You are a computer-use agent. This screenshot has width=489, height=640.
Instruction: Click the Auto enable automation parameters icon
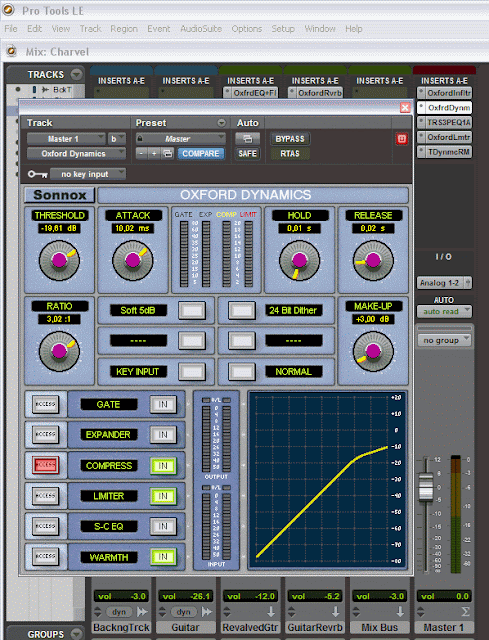pyautogui.click(x=247, y=139)
